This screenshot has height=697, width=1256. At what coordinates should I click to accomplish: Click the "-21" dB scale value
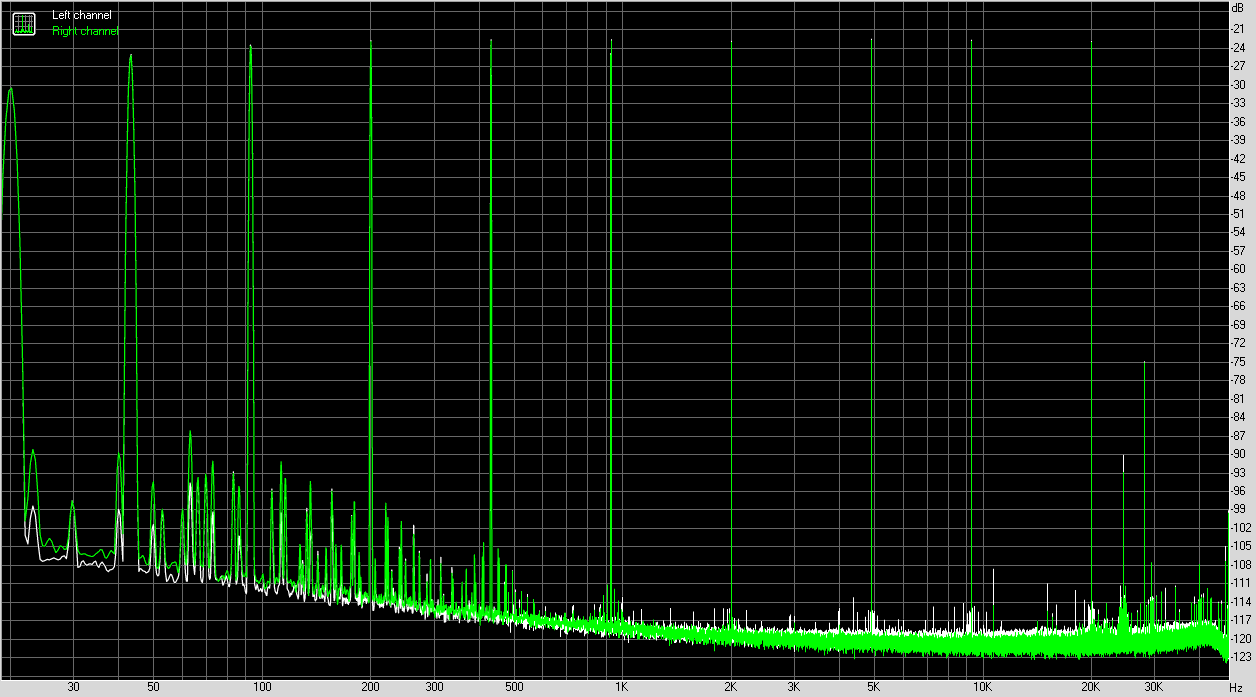[x=1238, y=29]
